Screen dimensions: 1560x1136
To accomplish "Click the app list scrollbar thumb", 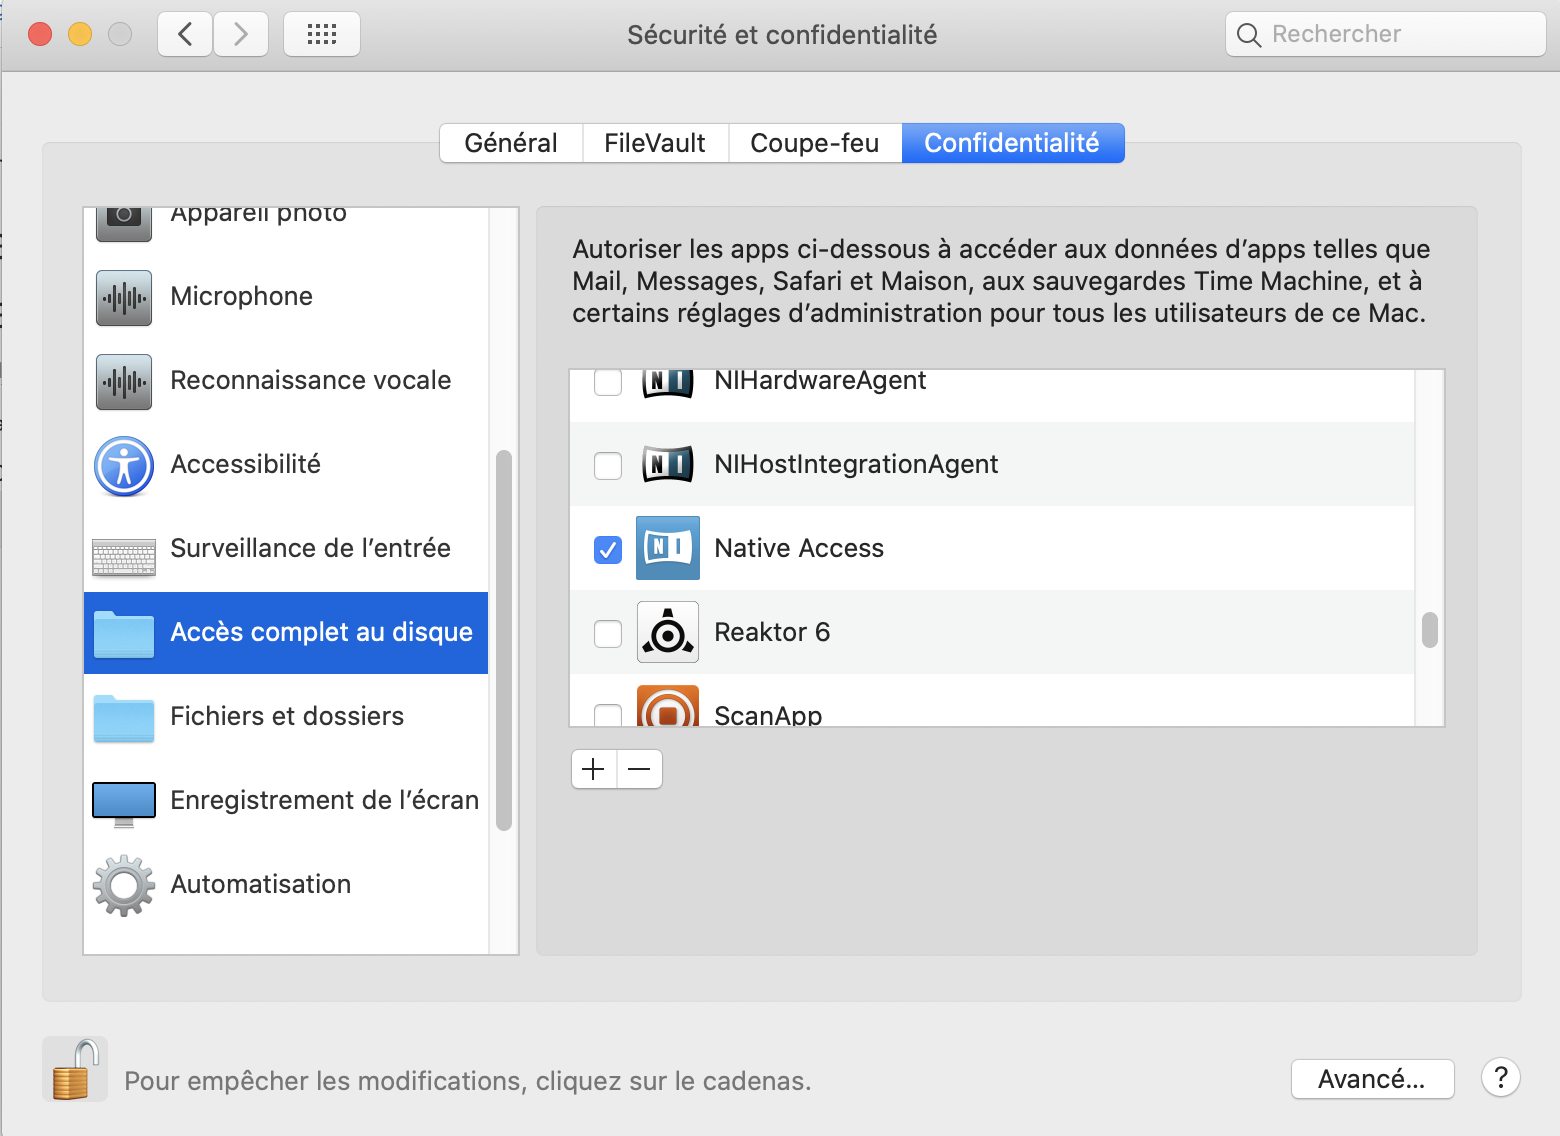I will coord(1430,630).
